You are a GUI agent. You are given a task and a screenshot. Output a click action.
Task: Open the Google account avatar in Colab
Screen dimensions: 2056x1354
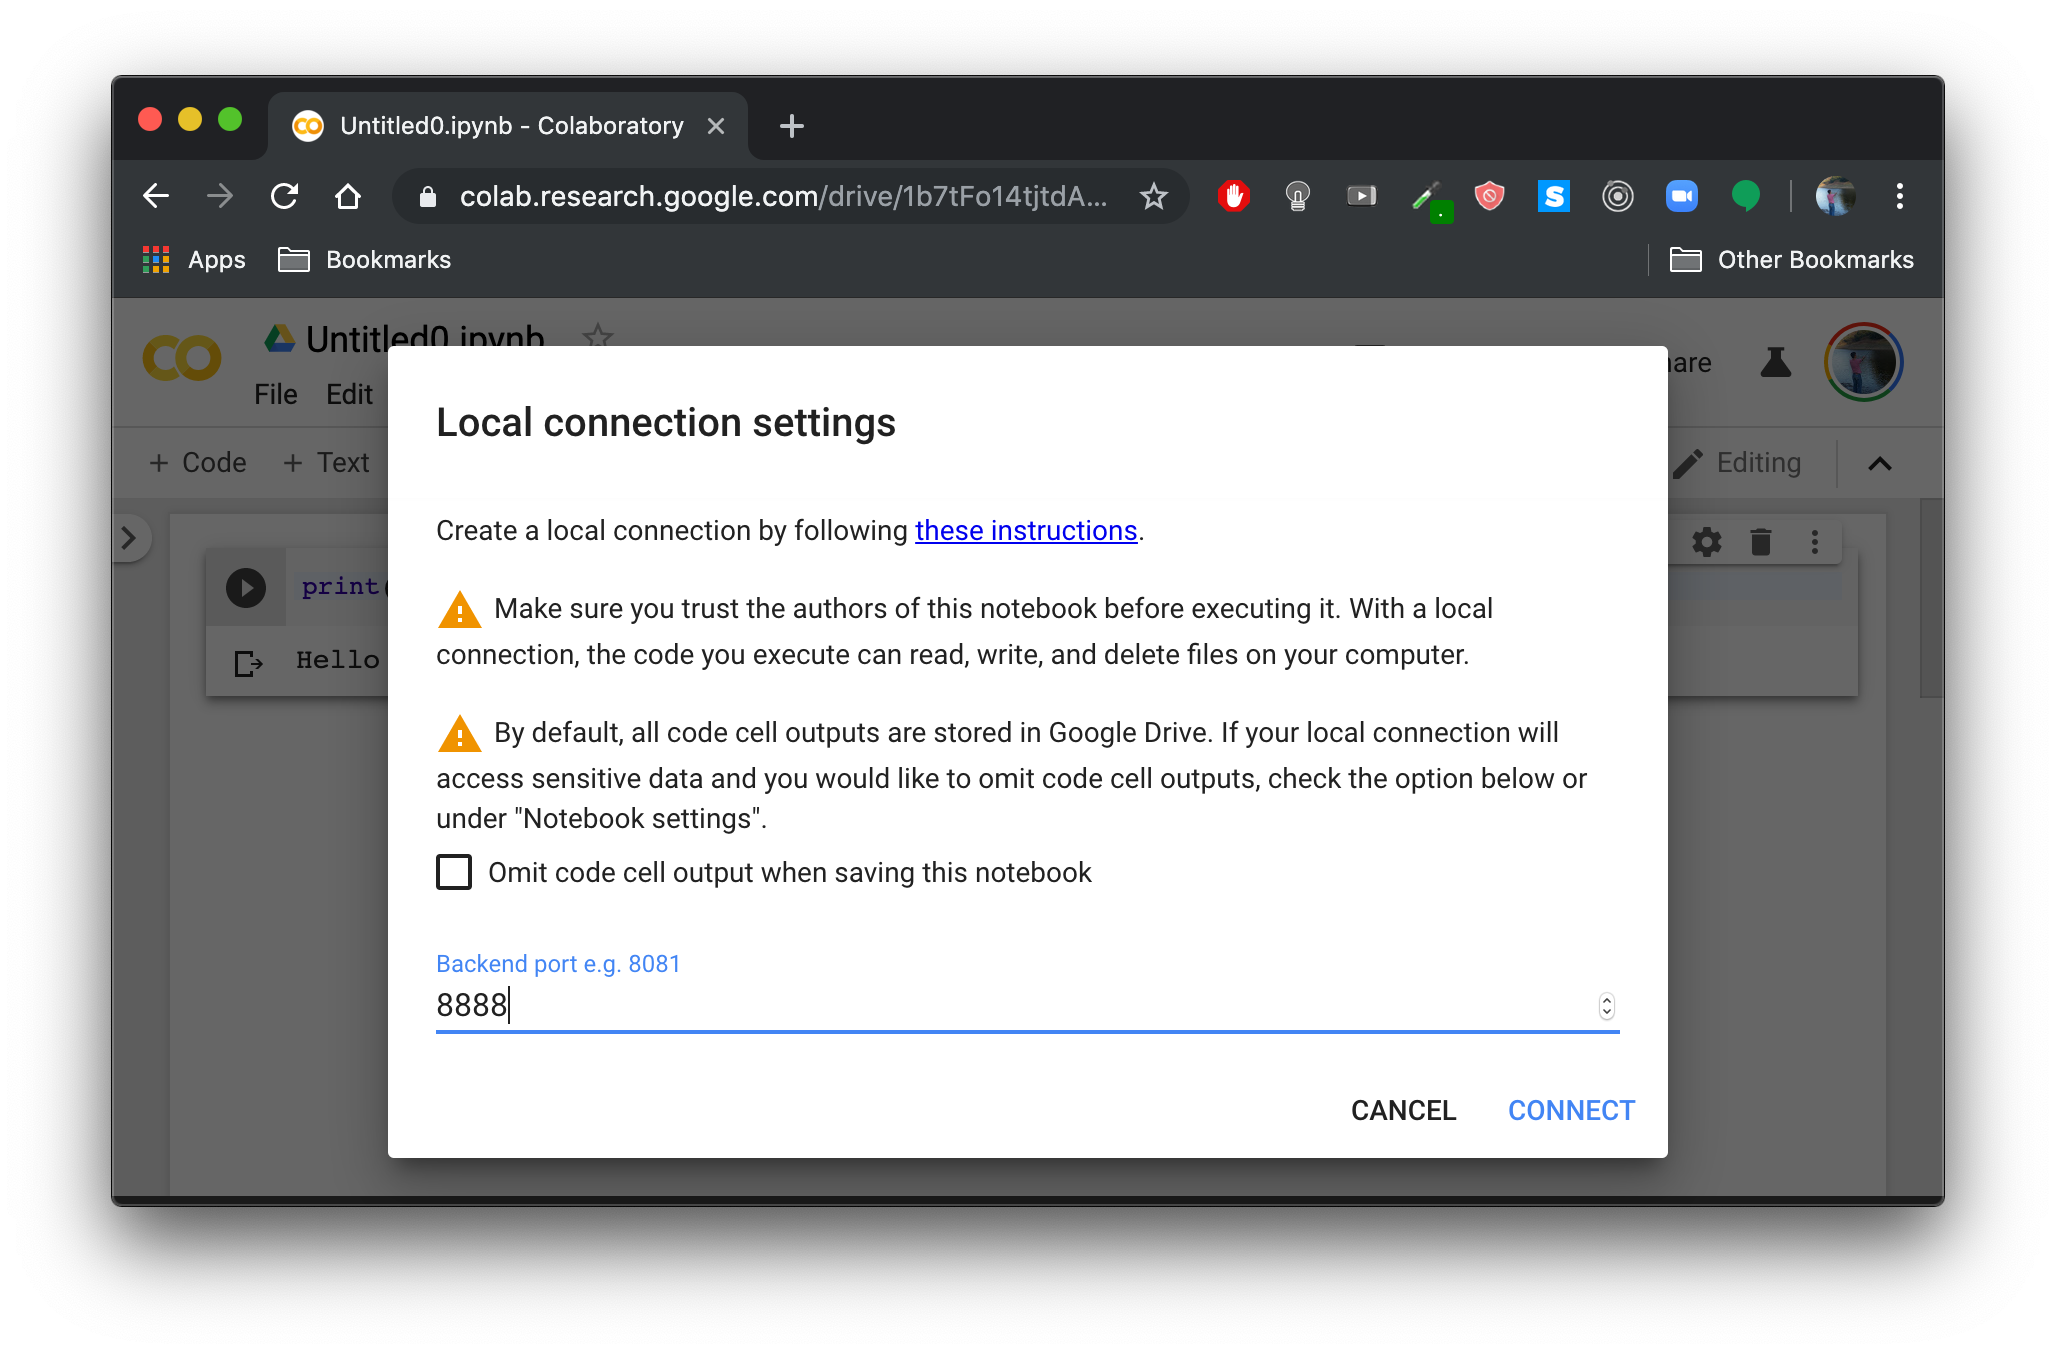click(1863, 362)
